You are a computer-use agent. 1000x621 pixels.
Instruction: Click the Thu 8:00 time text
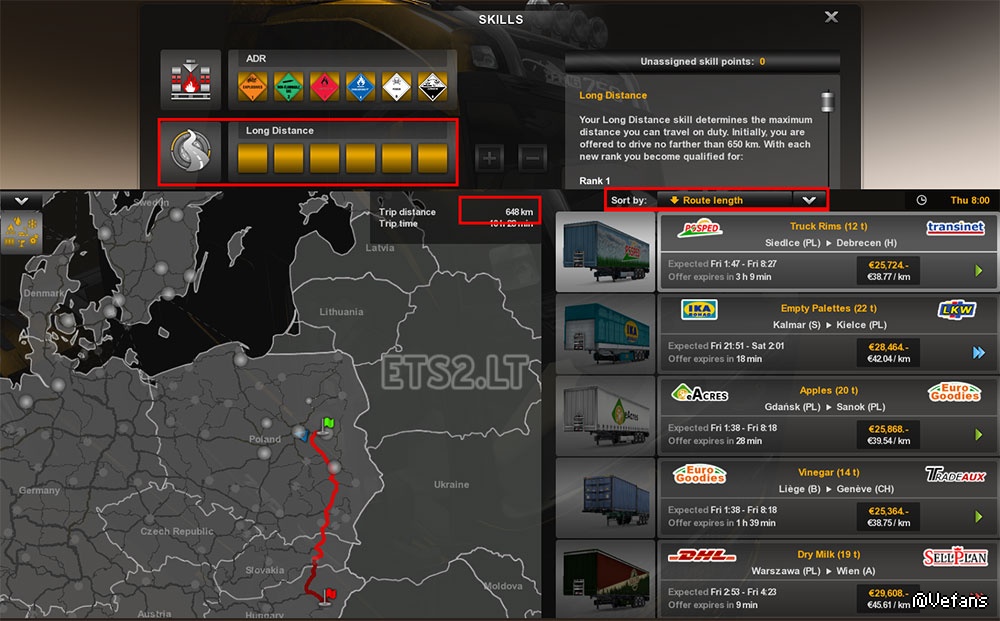[970, 200]
